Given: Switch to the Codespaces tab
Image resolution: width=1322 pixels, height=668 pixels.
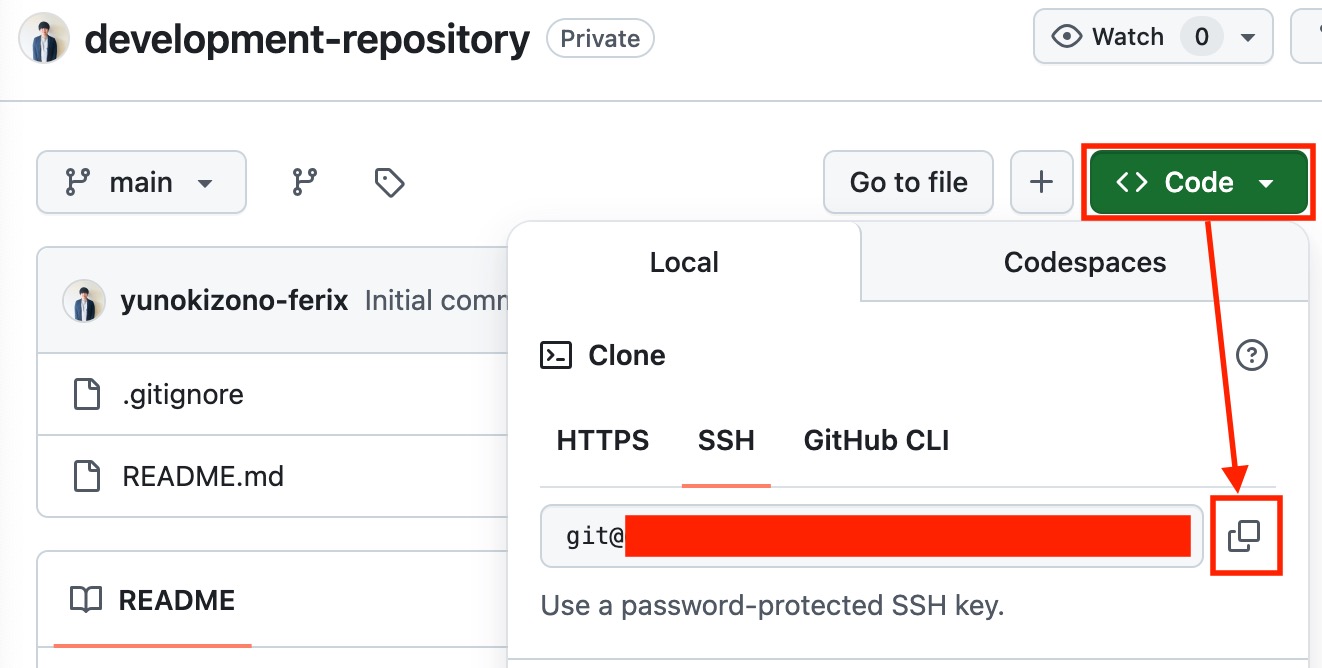Looking at the screenshot, I should [1084, 262].
